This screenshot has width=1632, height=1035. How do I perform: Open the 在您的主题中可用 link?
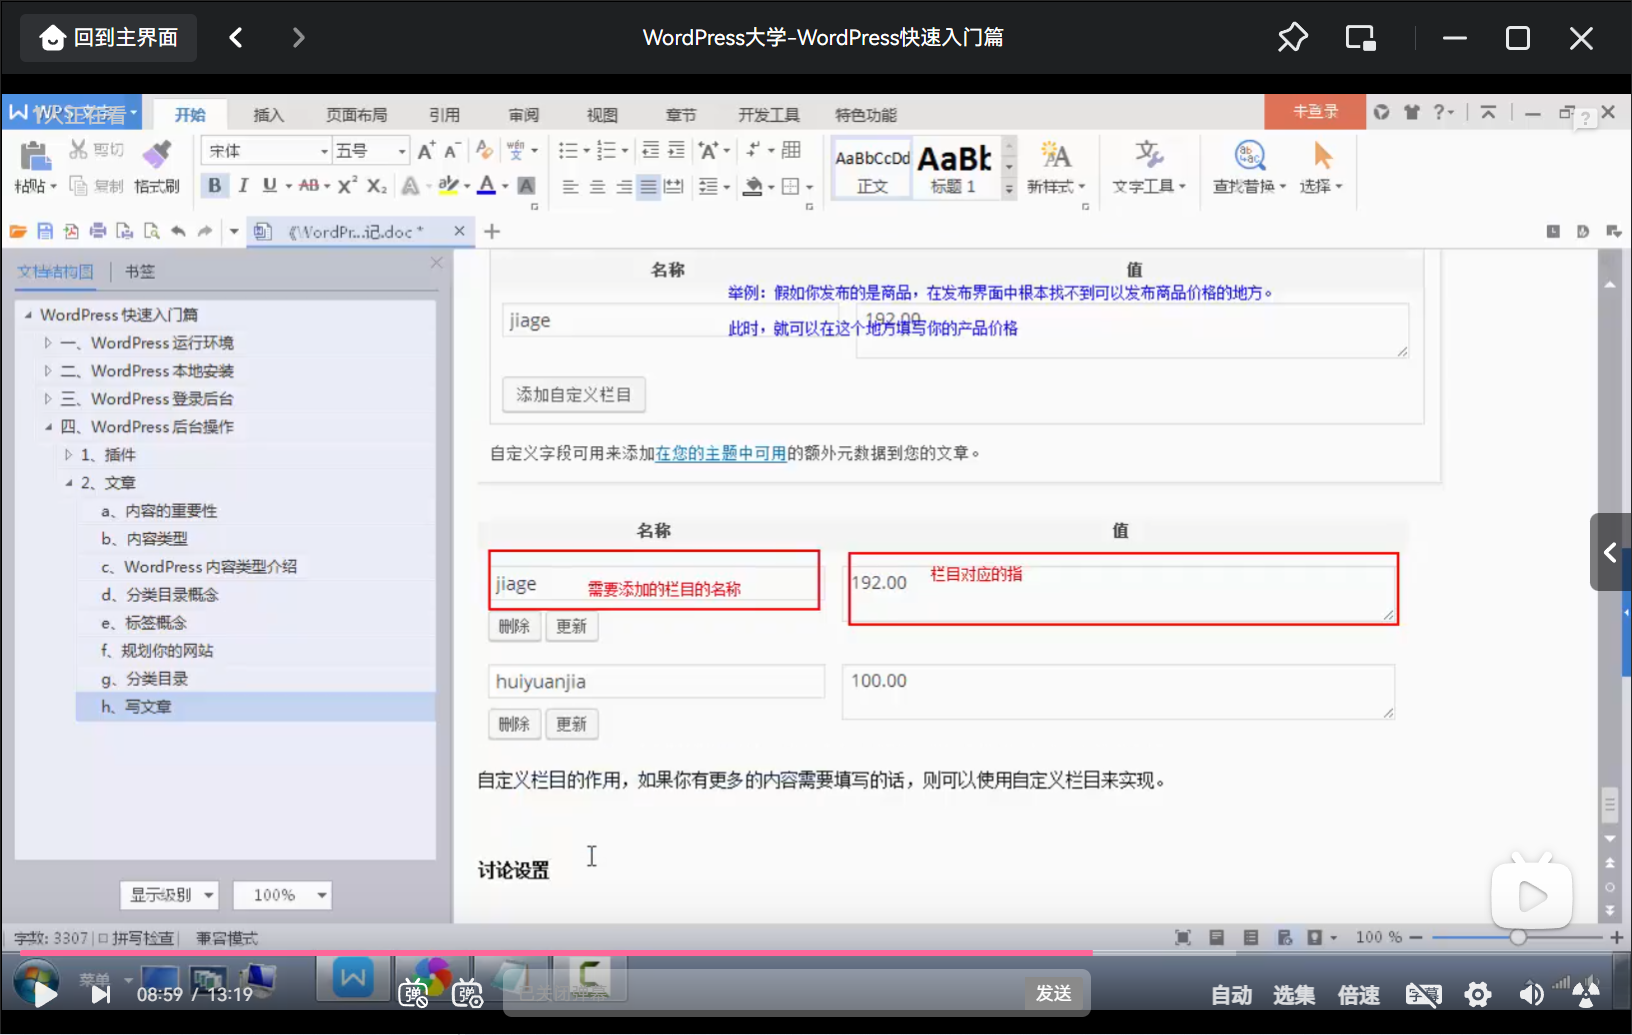pos(720,453)
